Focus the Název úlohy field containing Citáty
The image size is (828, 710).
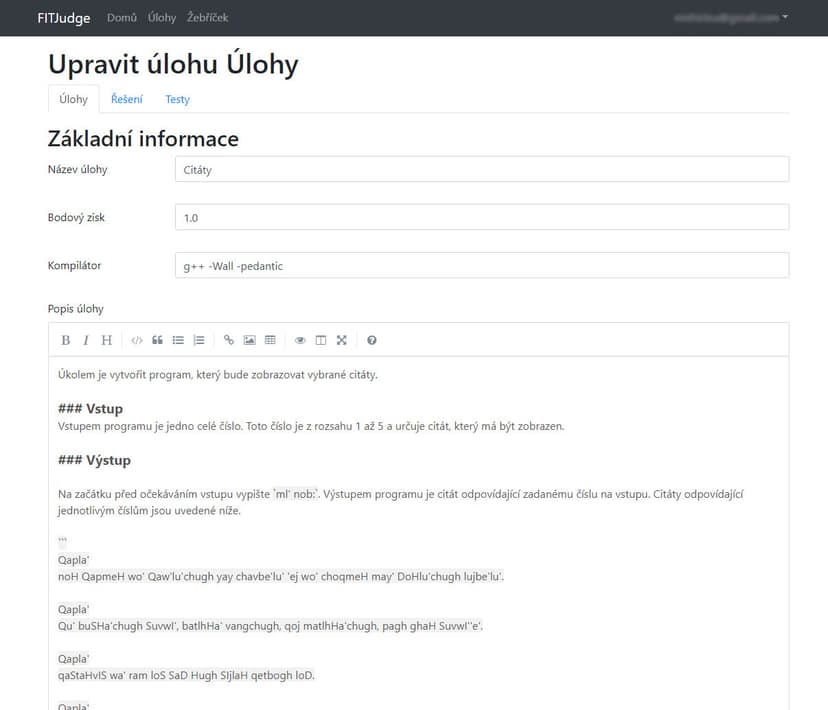(482, 169)
